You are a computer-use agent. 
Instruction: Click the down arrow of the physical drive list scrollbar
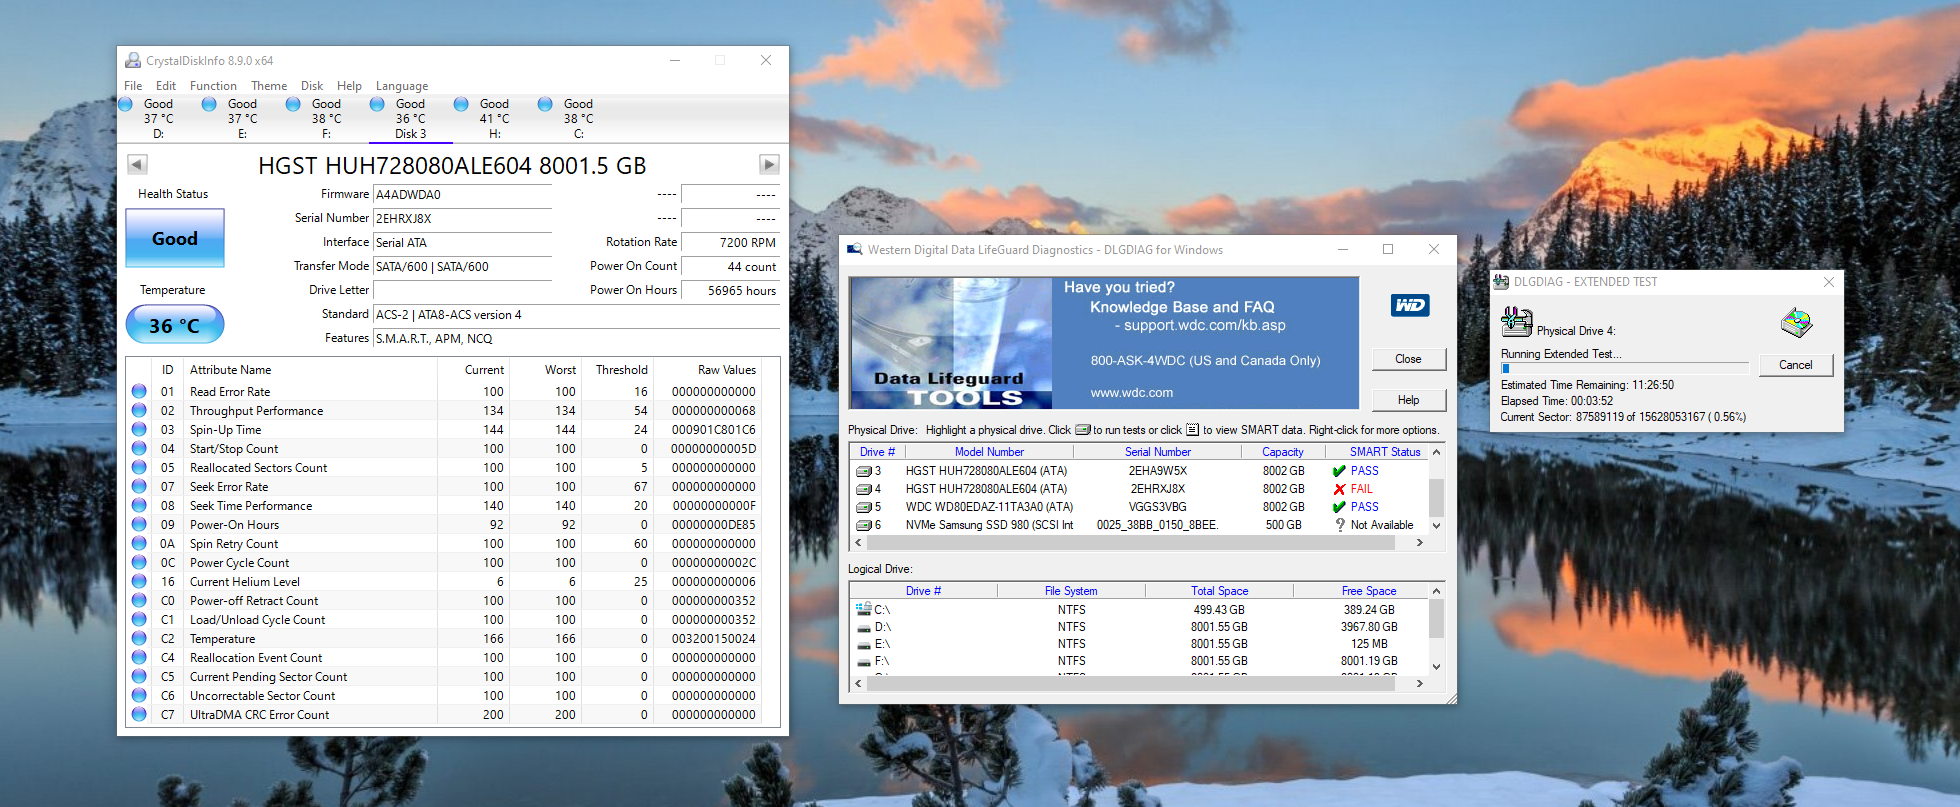1436,525
